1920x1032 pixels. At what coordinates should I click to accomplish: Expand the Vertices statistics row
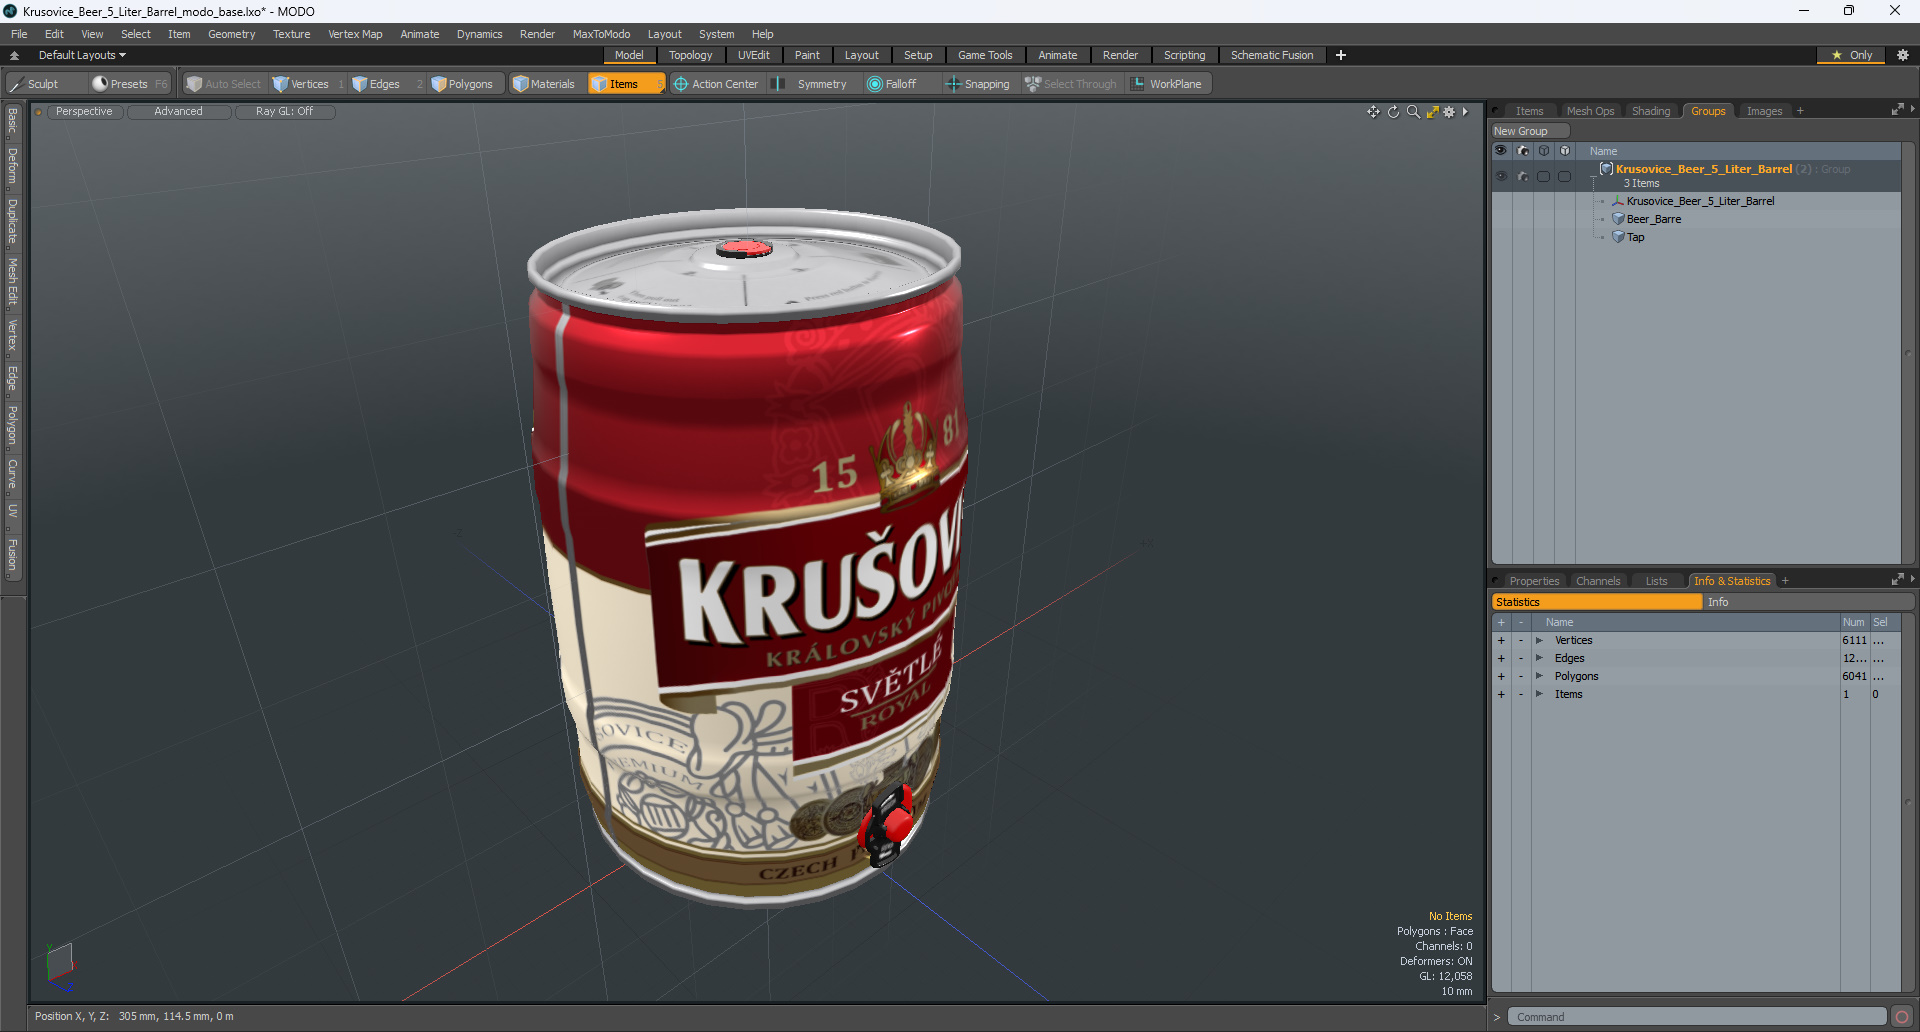1539,640
